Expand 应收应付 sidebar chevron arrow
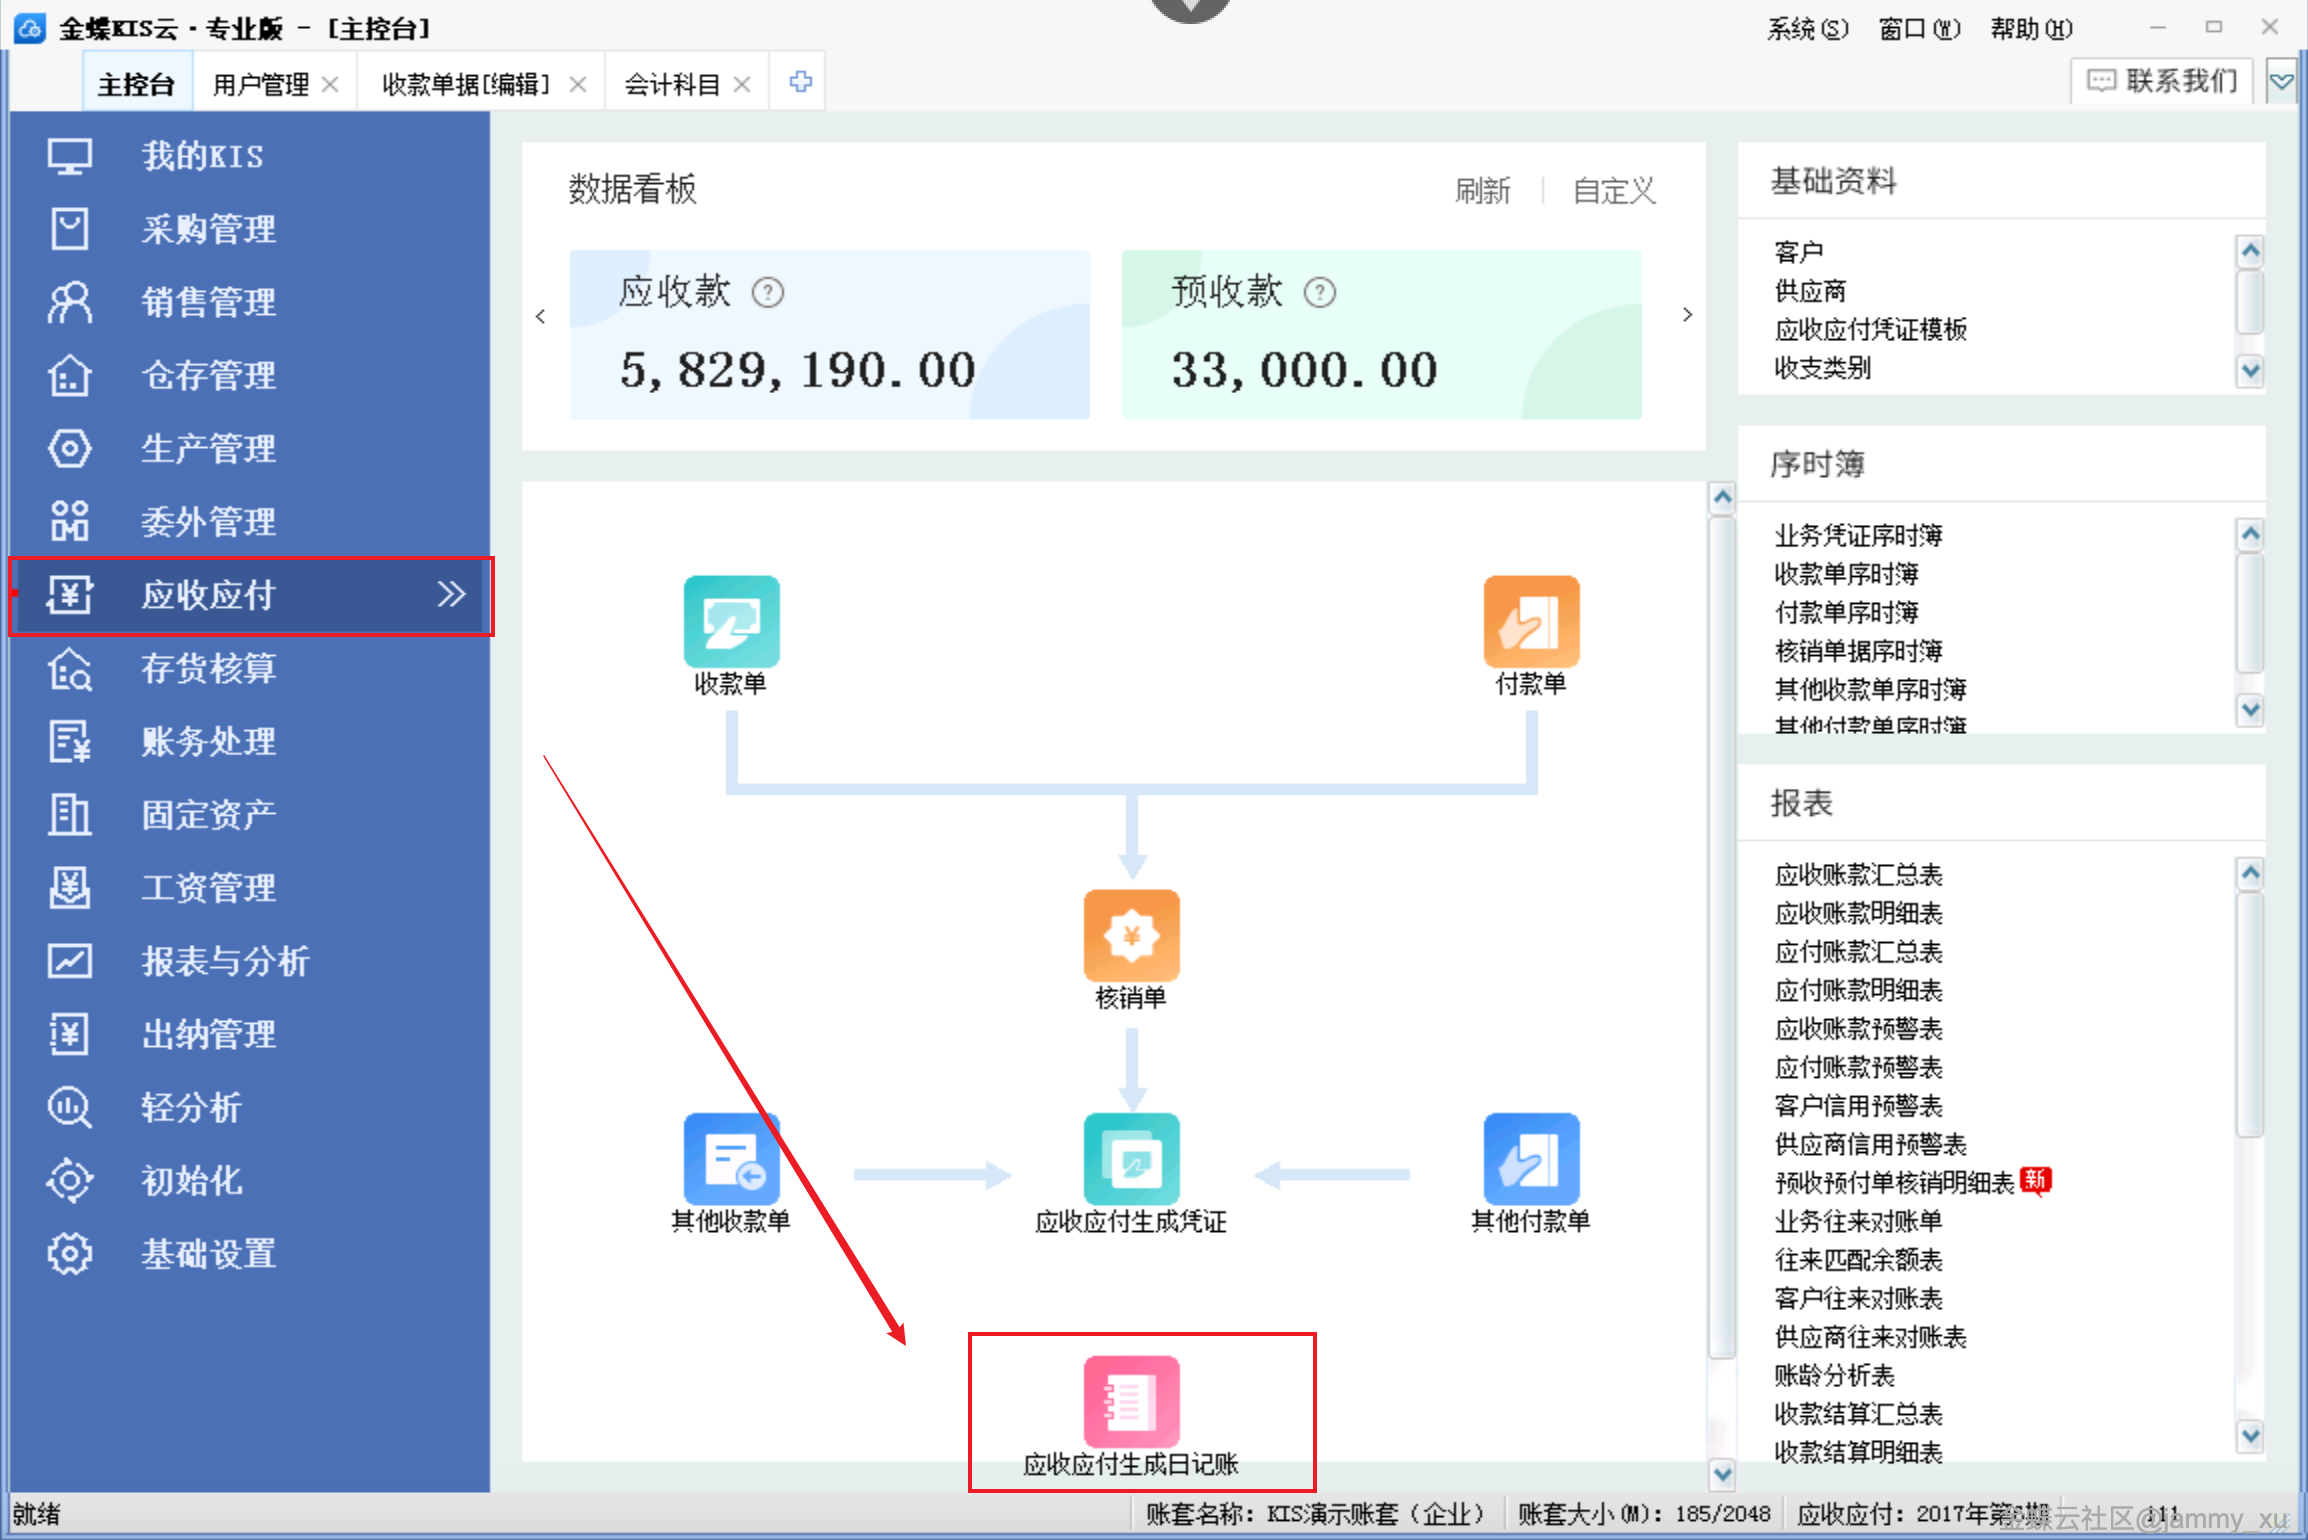 click(x=452, y=594)
